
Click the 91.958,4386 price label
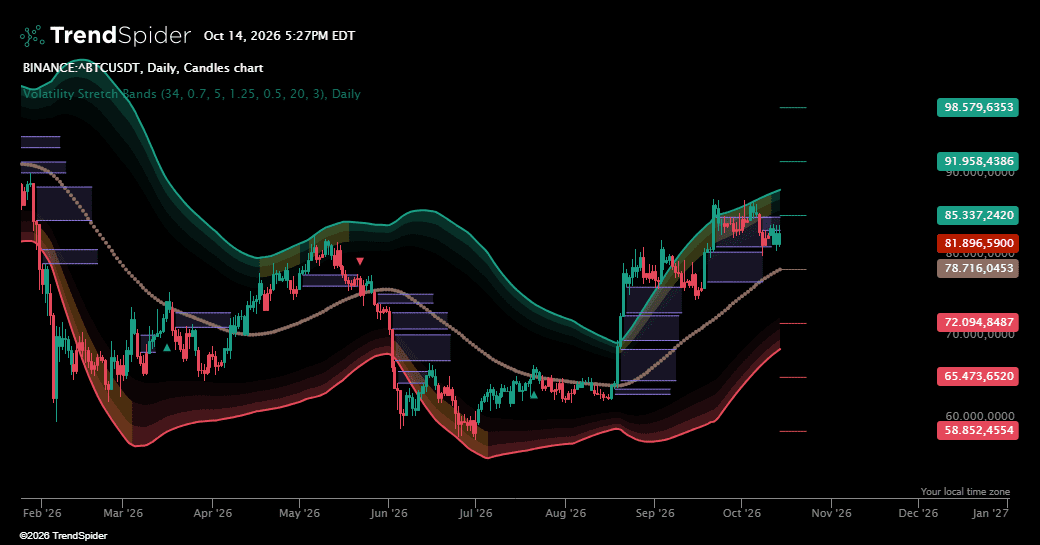click(x=978, y=161)
